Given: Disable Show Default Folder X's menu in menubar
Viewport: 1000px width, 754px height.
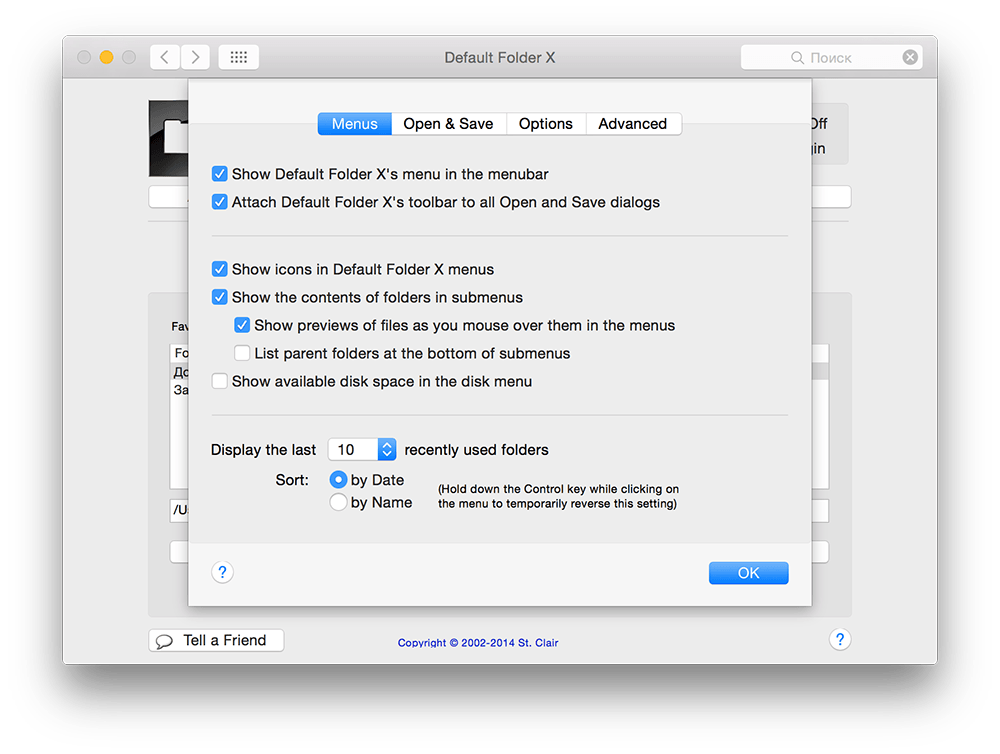Looking at the screenshot, I should tap(219, 174).
